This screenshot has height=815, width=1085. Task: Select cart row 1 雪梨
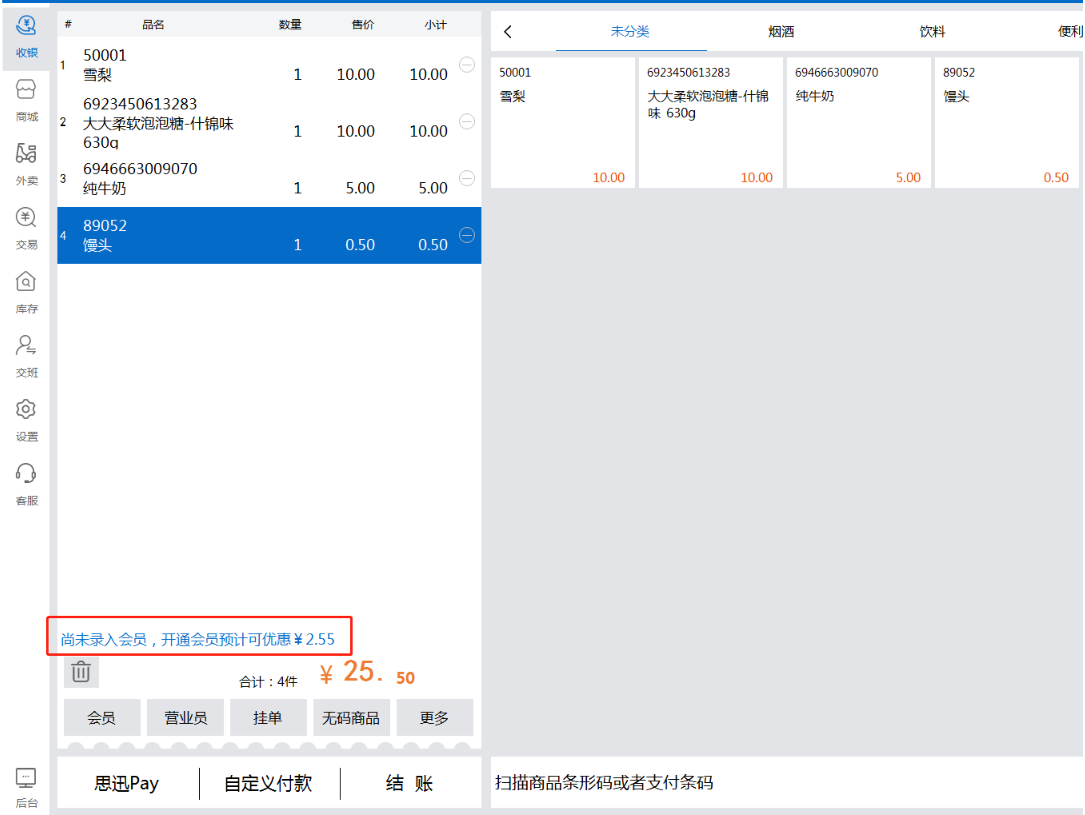coord(269,65)
